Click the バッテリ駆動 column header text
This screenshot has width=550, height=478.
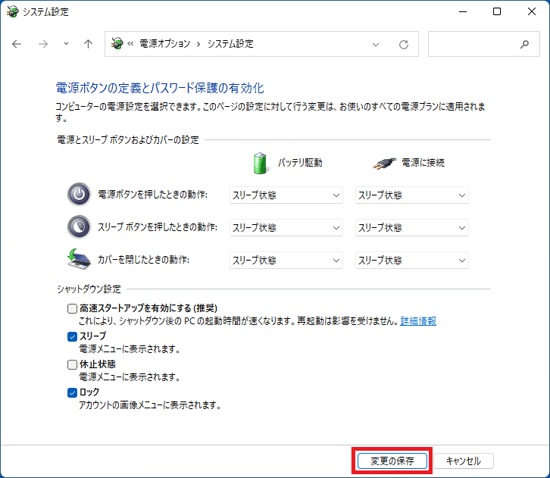(x=300, y=163)
